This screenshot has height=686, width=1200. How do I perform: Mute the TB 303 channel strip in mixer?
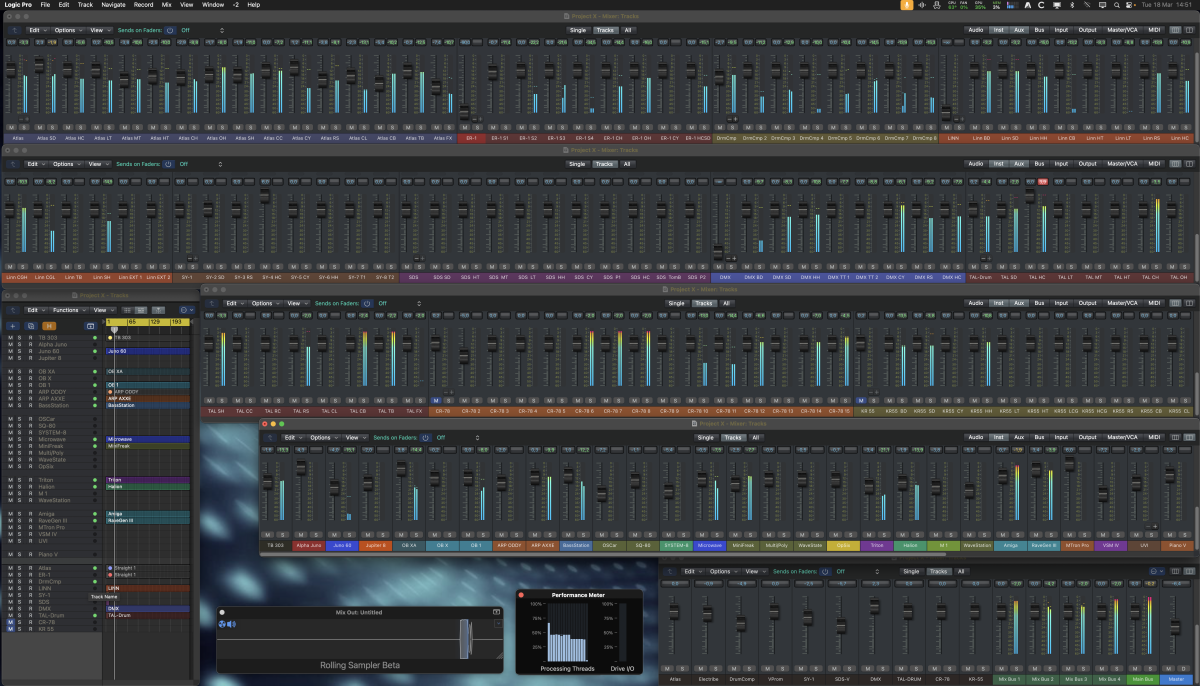pyautogui.click(x=268, y=535)
